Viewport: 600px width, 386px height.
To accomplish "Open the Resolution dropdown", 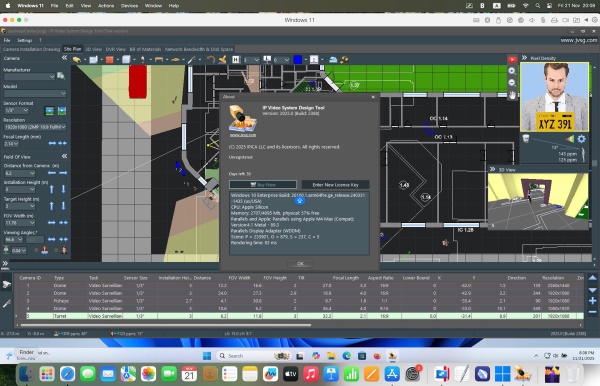I will point(35,127).
